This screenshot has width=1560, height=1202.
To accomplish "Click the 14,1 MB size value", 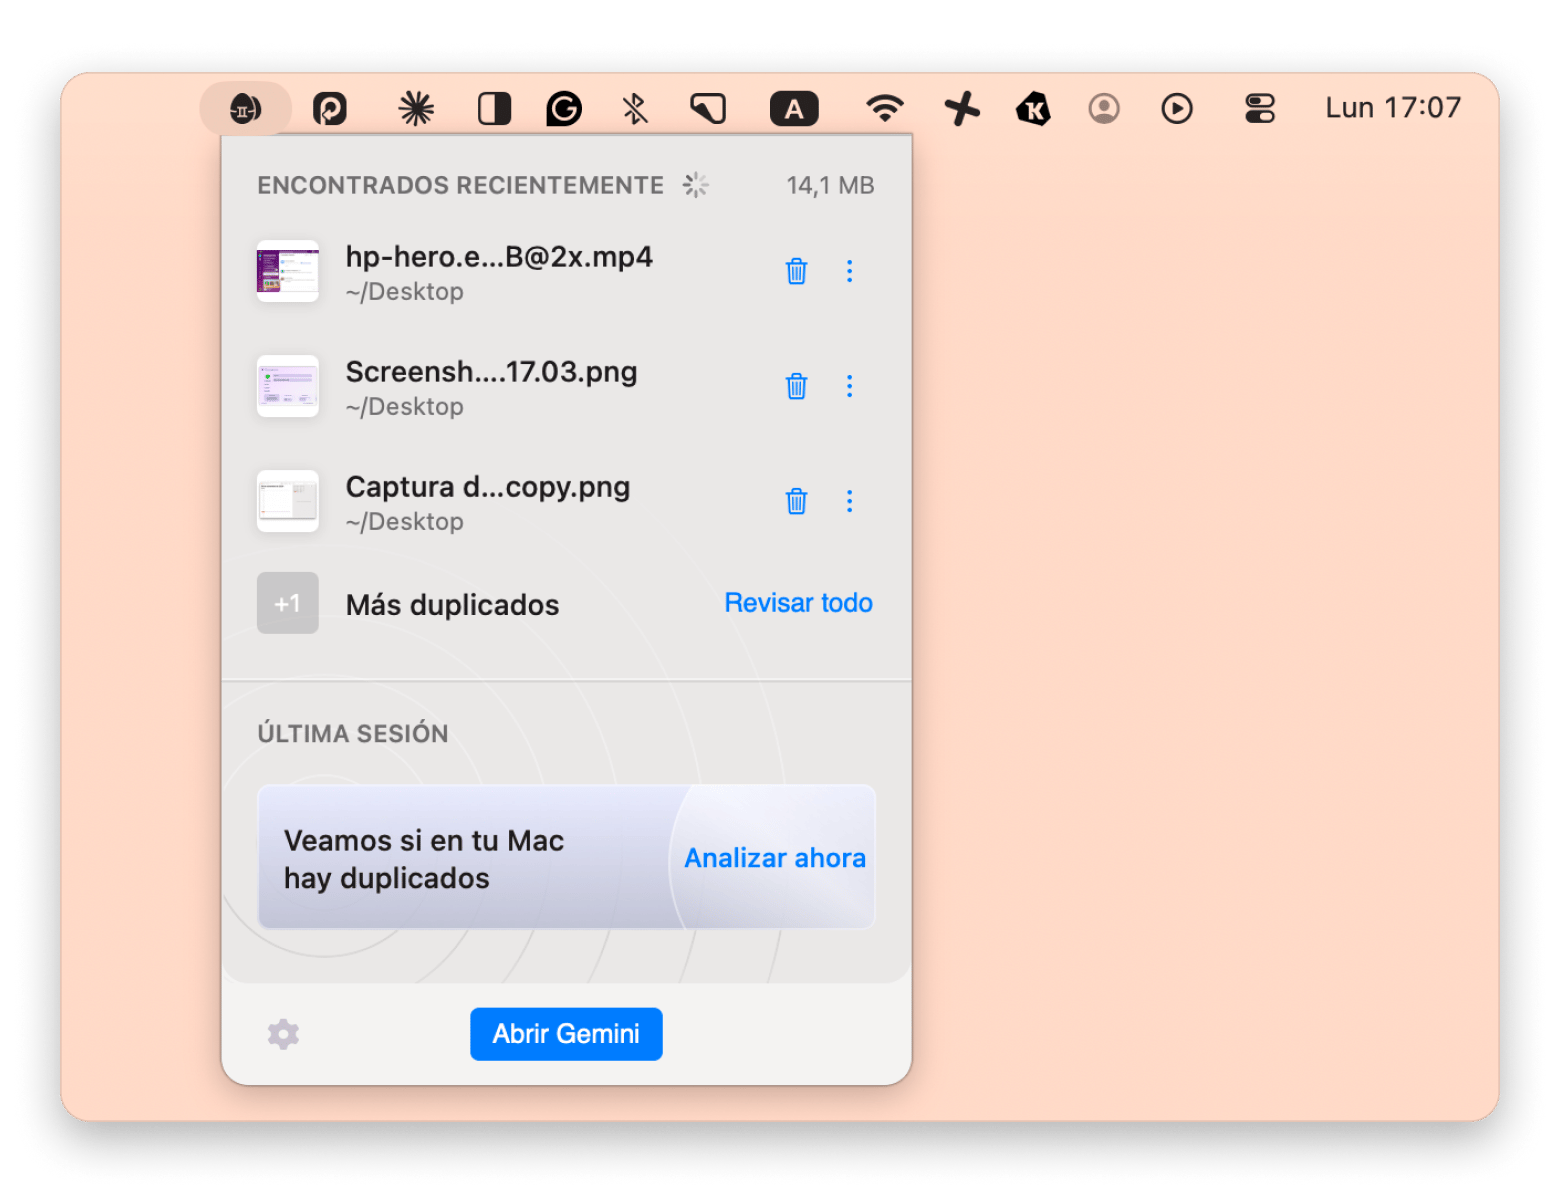I will 830,185.
